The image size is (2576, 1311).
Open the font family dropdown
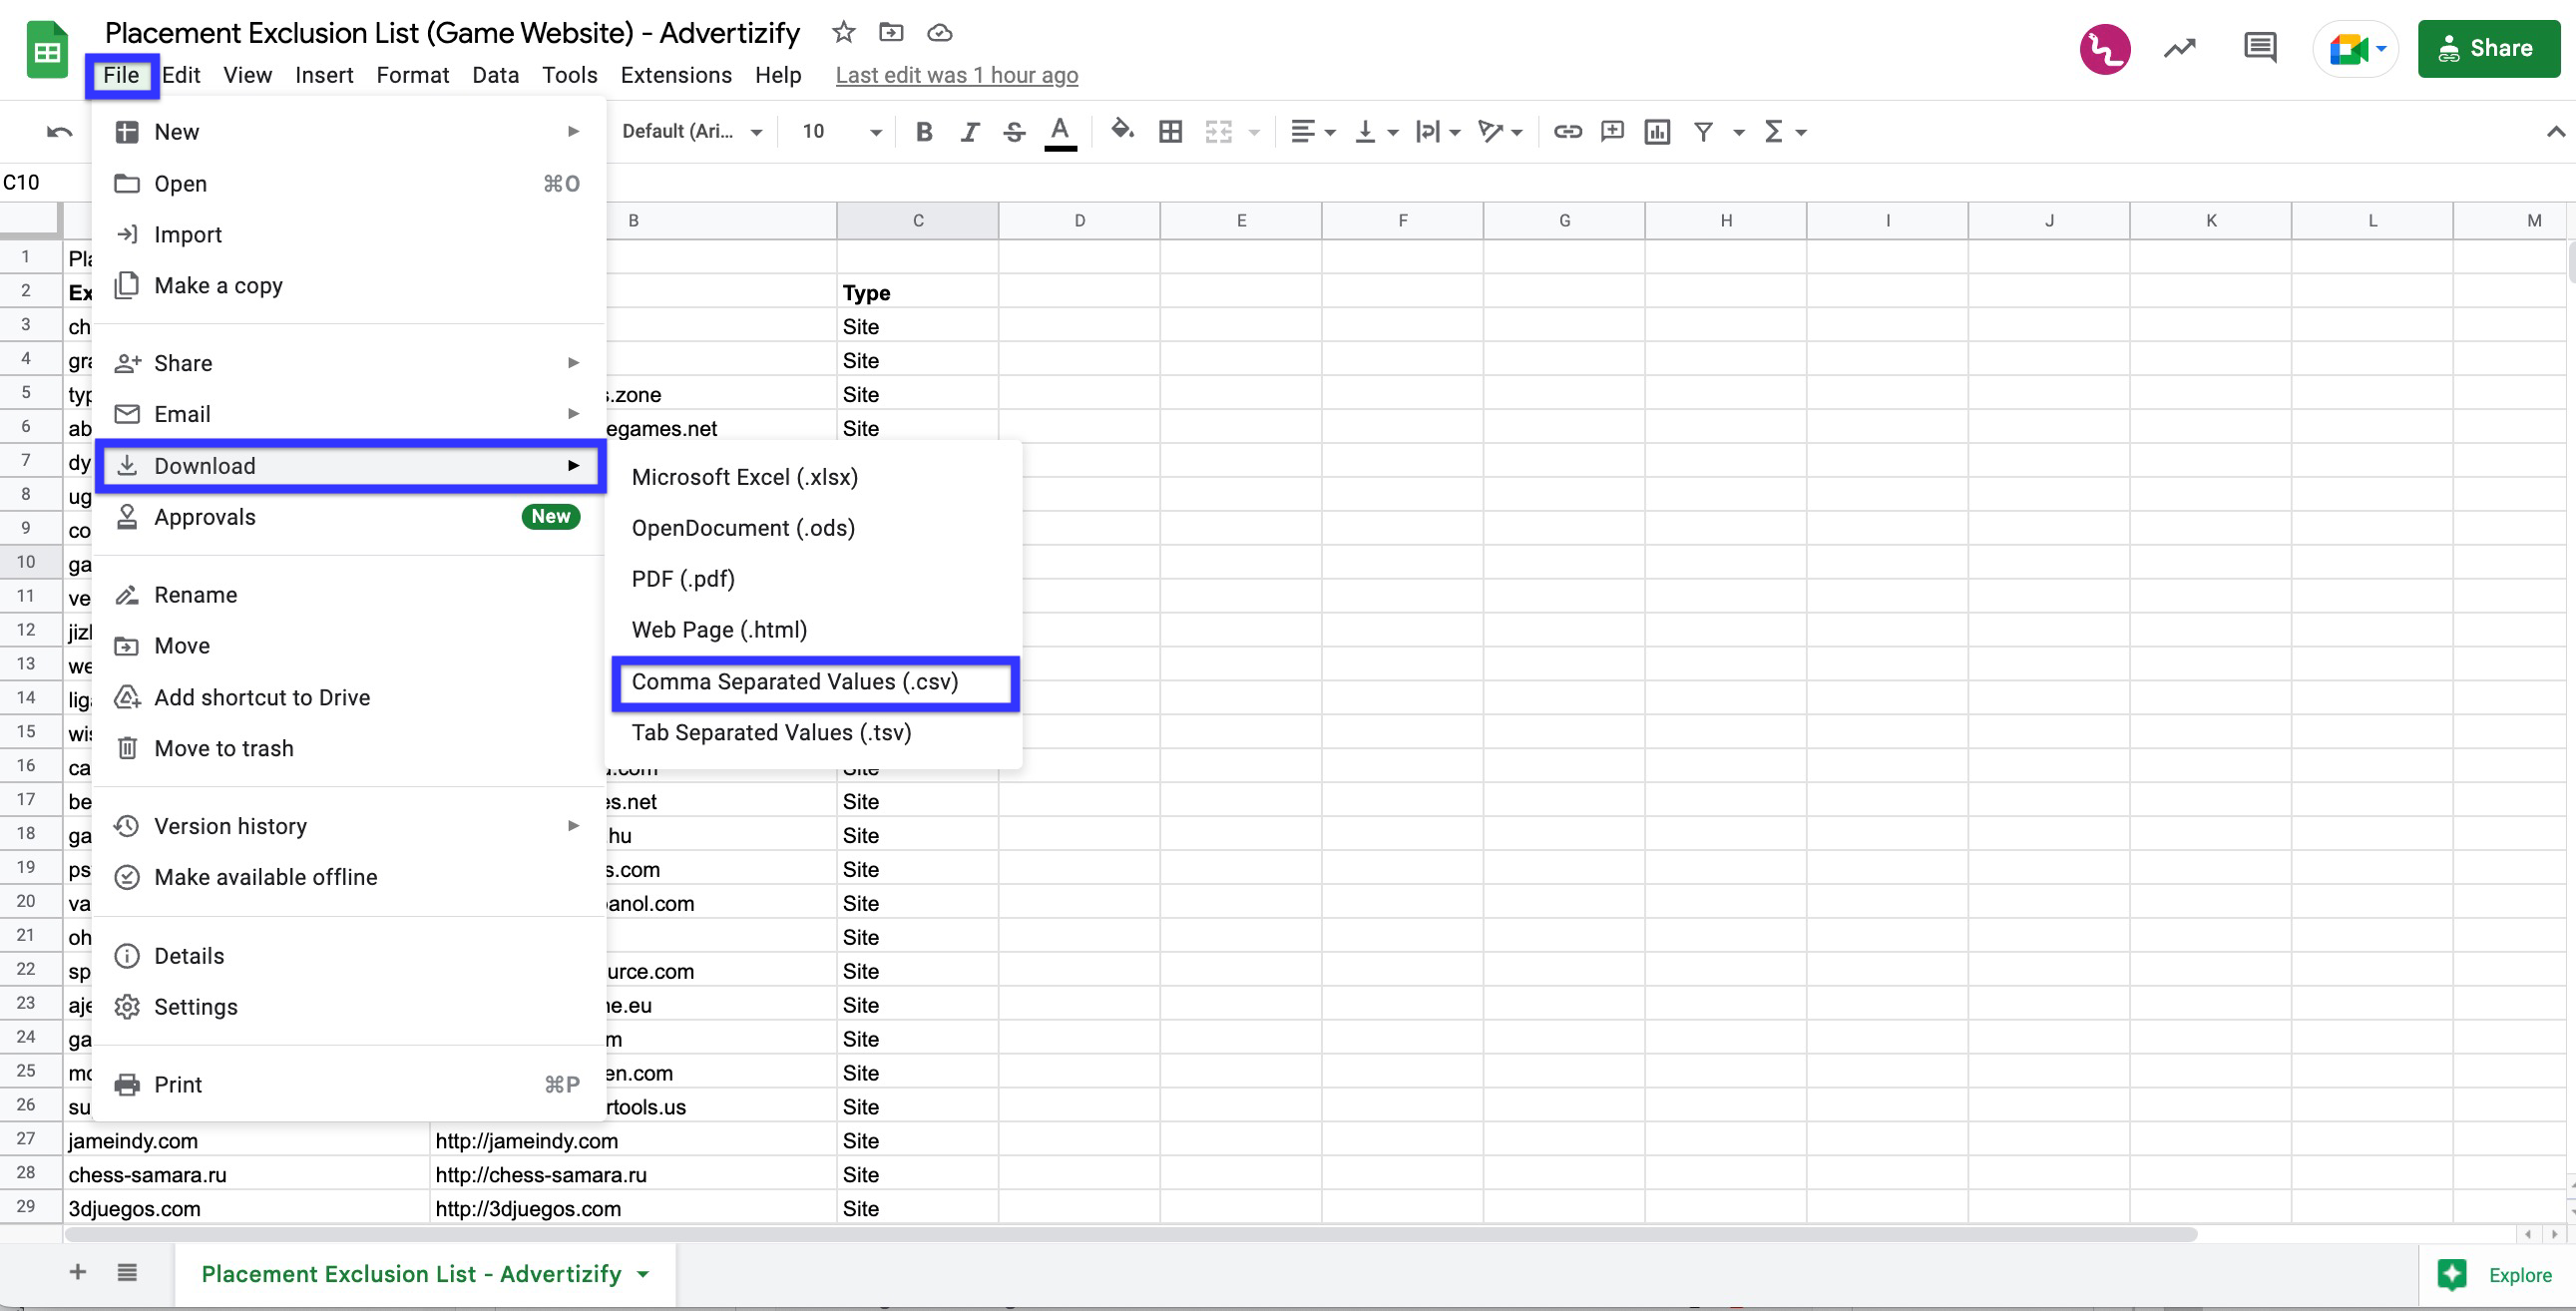[x=692, y=131]
